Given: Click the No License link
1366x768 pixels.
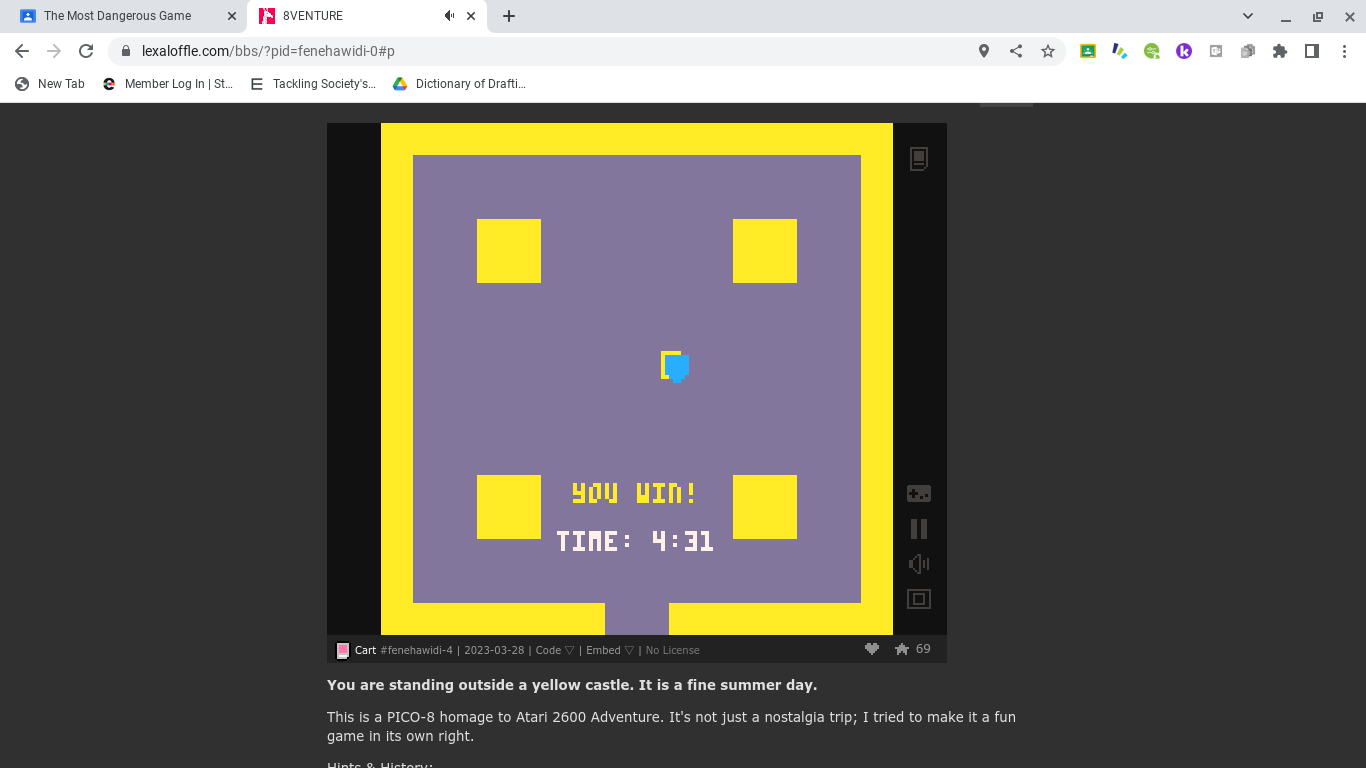Looking at the screenshot, I should click(x=672, y=650).
